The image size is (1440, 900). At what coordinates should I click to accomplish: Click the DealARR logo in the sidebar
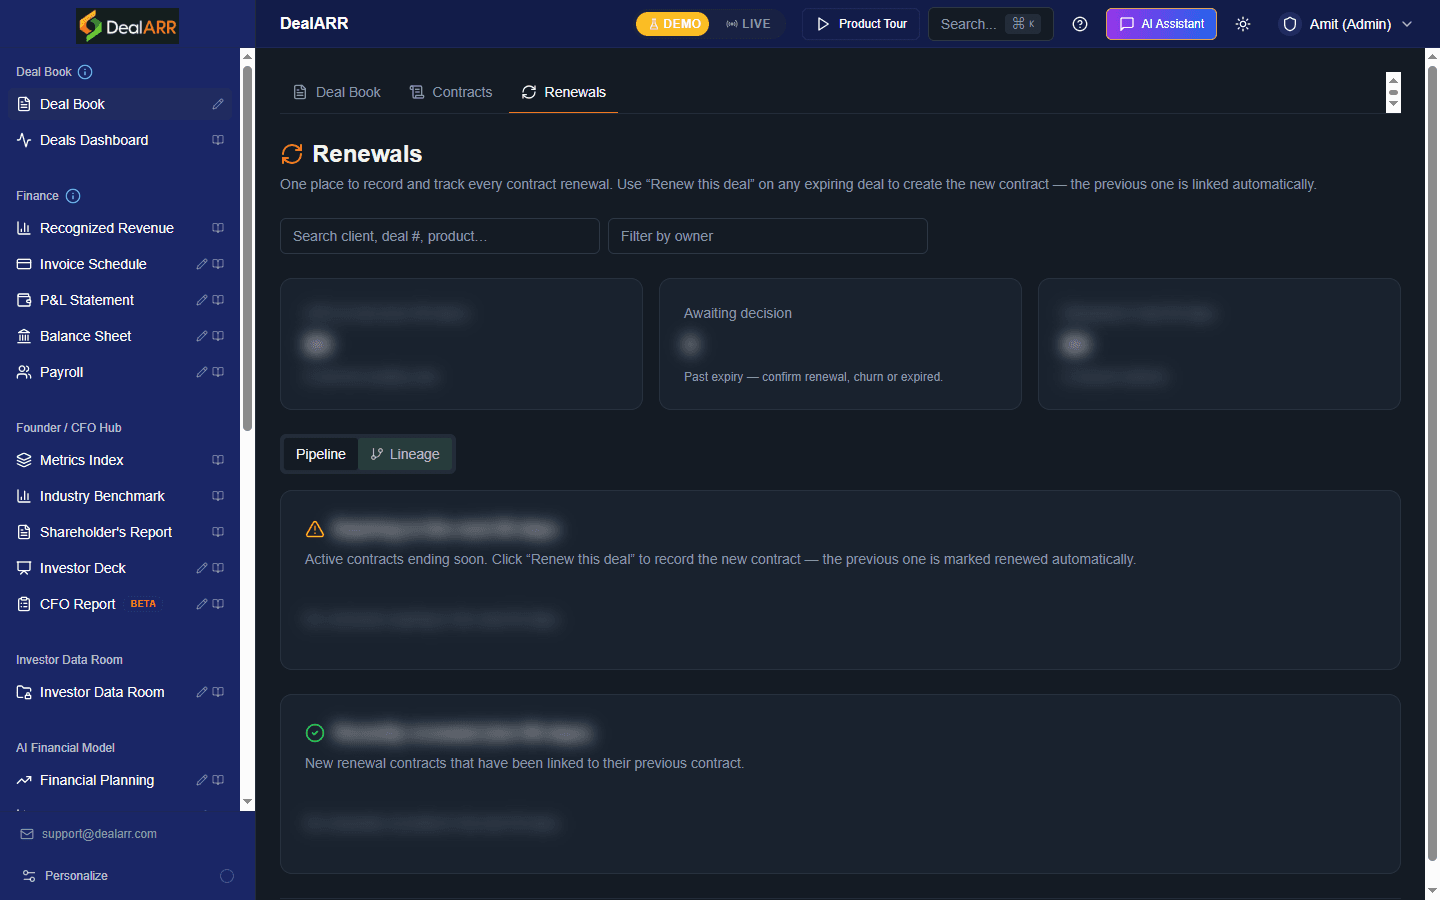(x=128, y=25)
